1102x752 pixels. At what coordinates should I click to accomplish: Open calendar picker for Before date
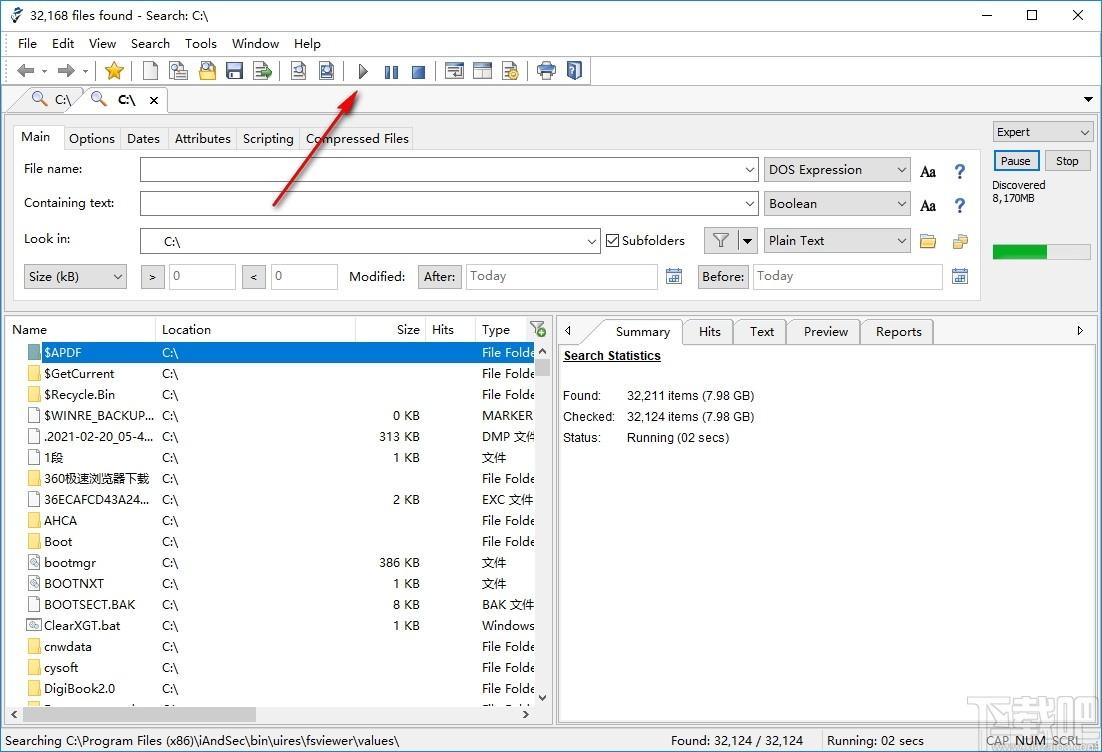959,276
